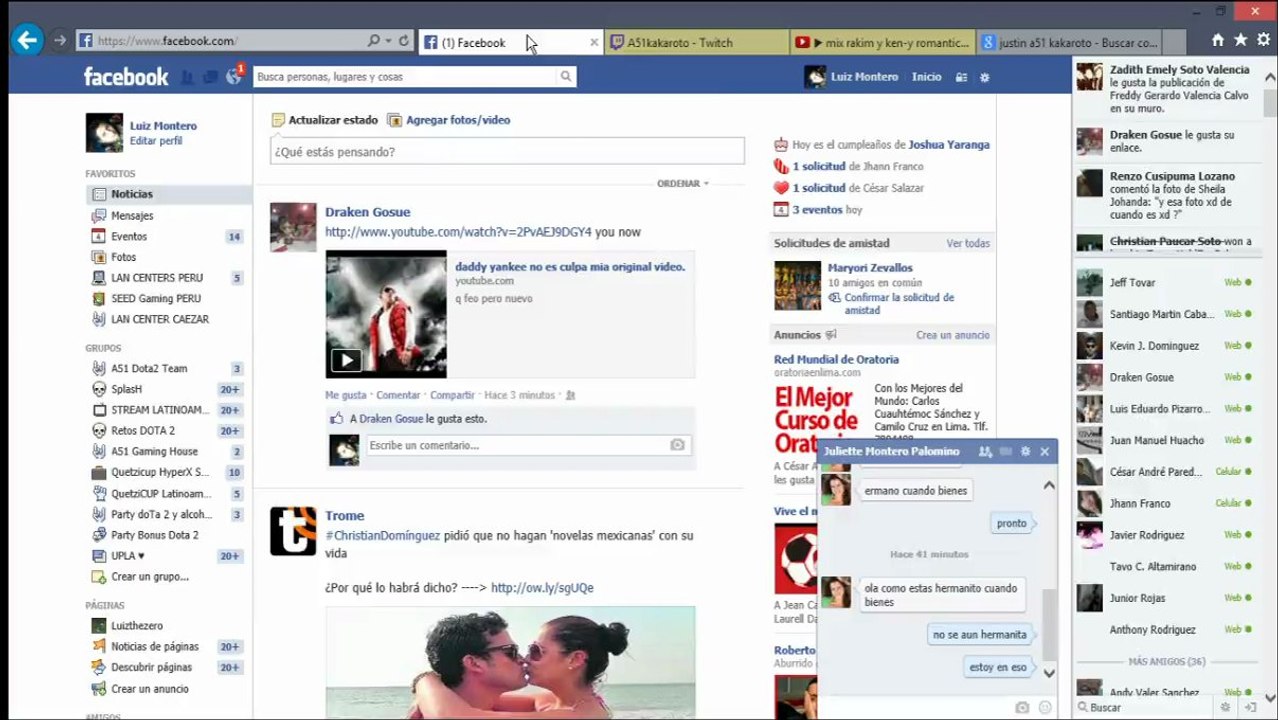
Task: Open the ORDENAR sort dropdown
Action: pos(682,183)
